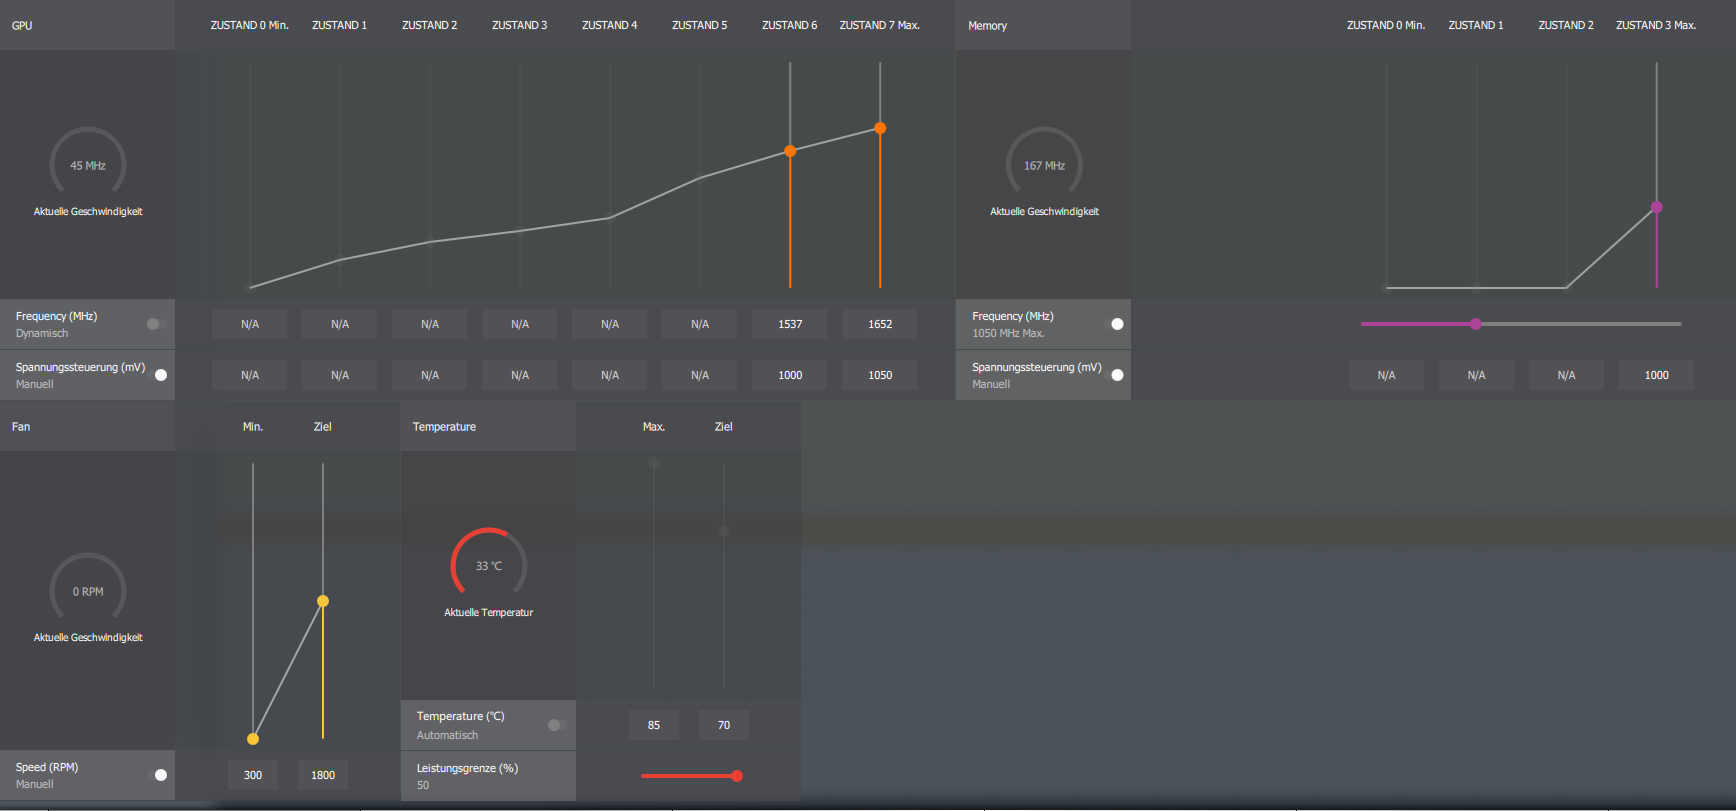This screenshot has height=811, width=1736.
Task: Toggle Memory Frequency switch
Action: pos(1112,324)
